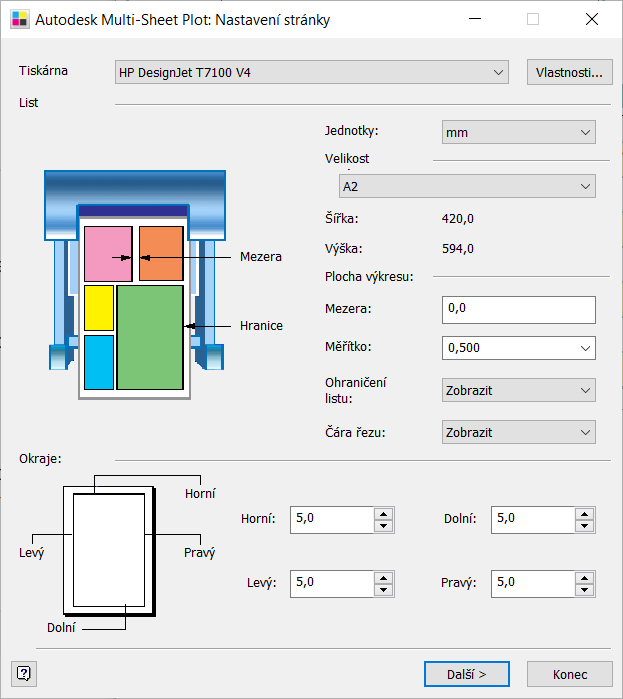The width and height of the screenshot is (623, 699).
Task: Increase the Horní margin with up arrow
Action: click(383, 514)
